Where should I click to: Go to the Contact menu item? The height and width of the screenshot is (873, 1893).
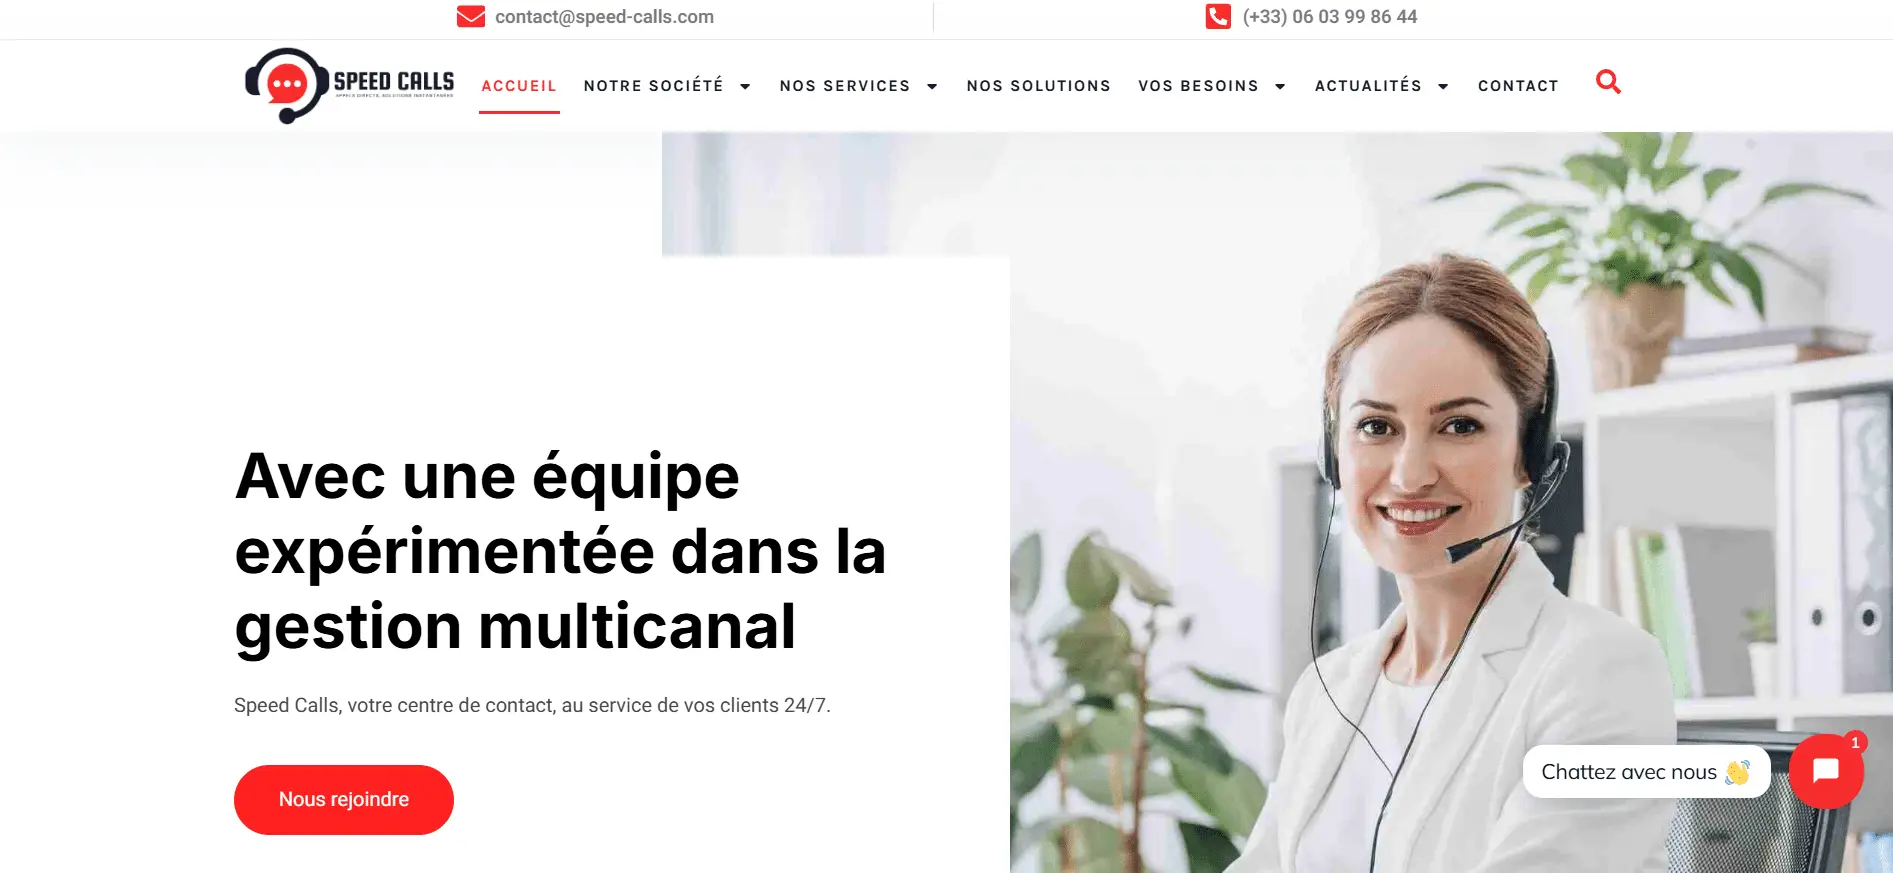pyautogui.click(x=1518, y=86)
